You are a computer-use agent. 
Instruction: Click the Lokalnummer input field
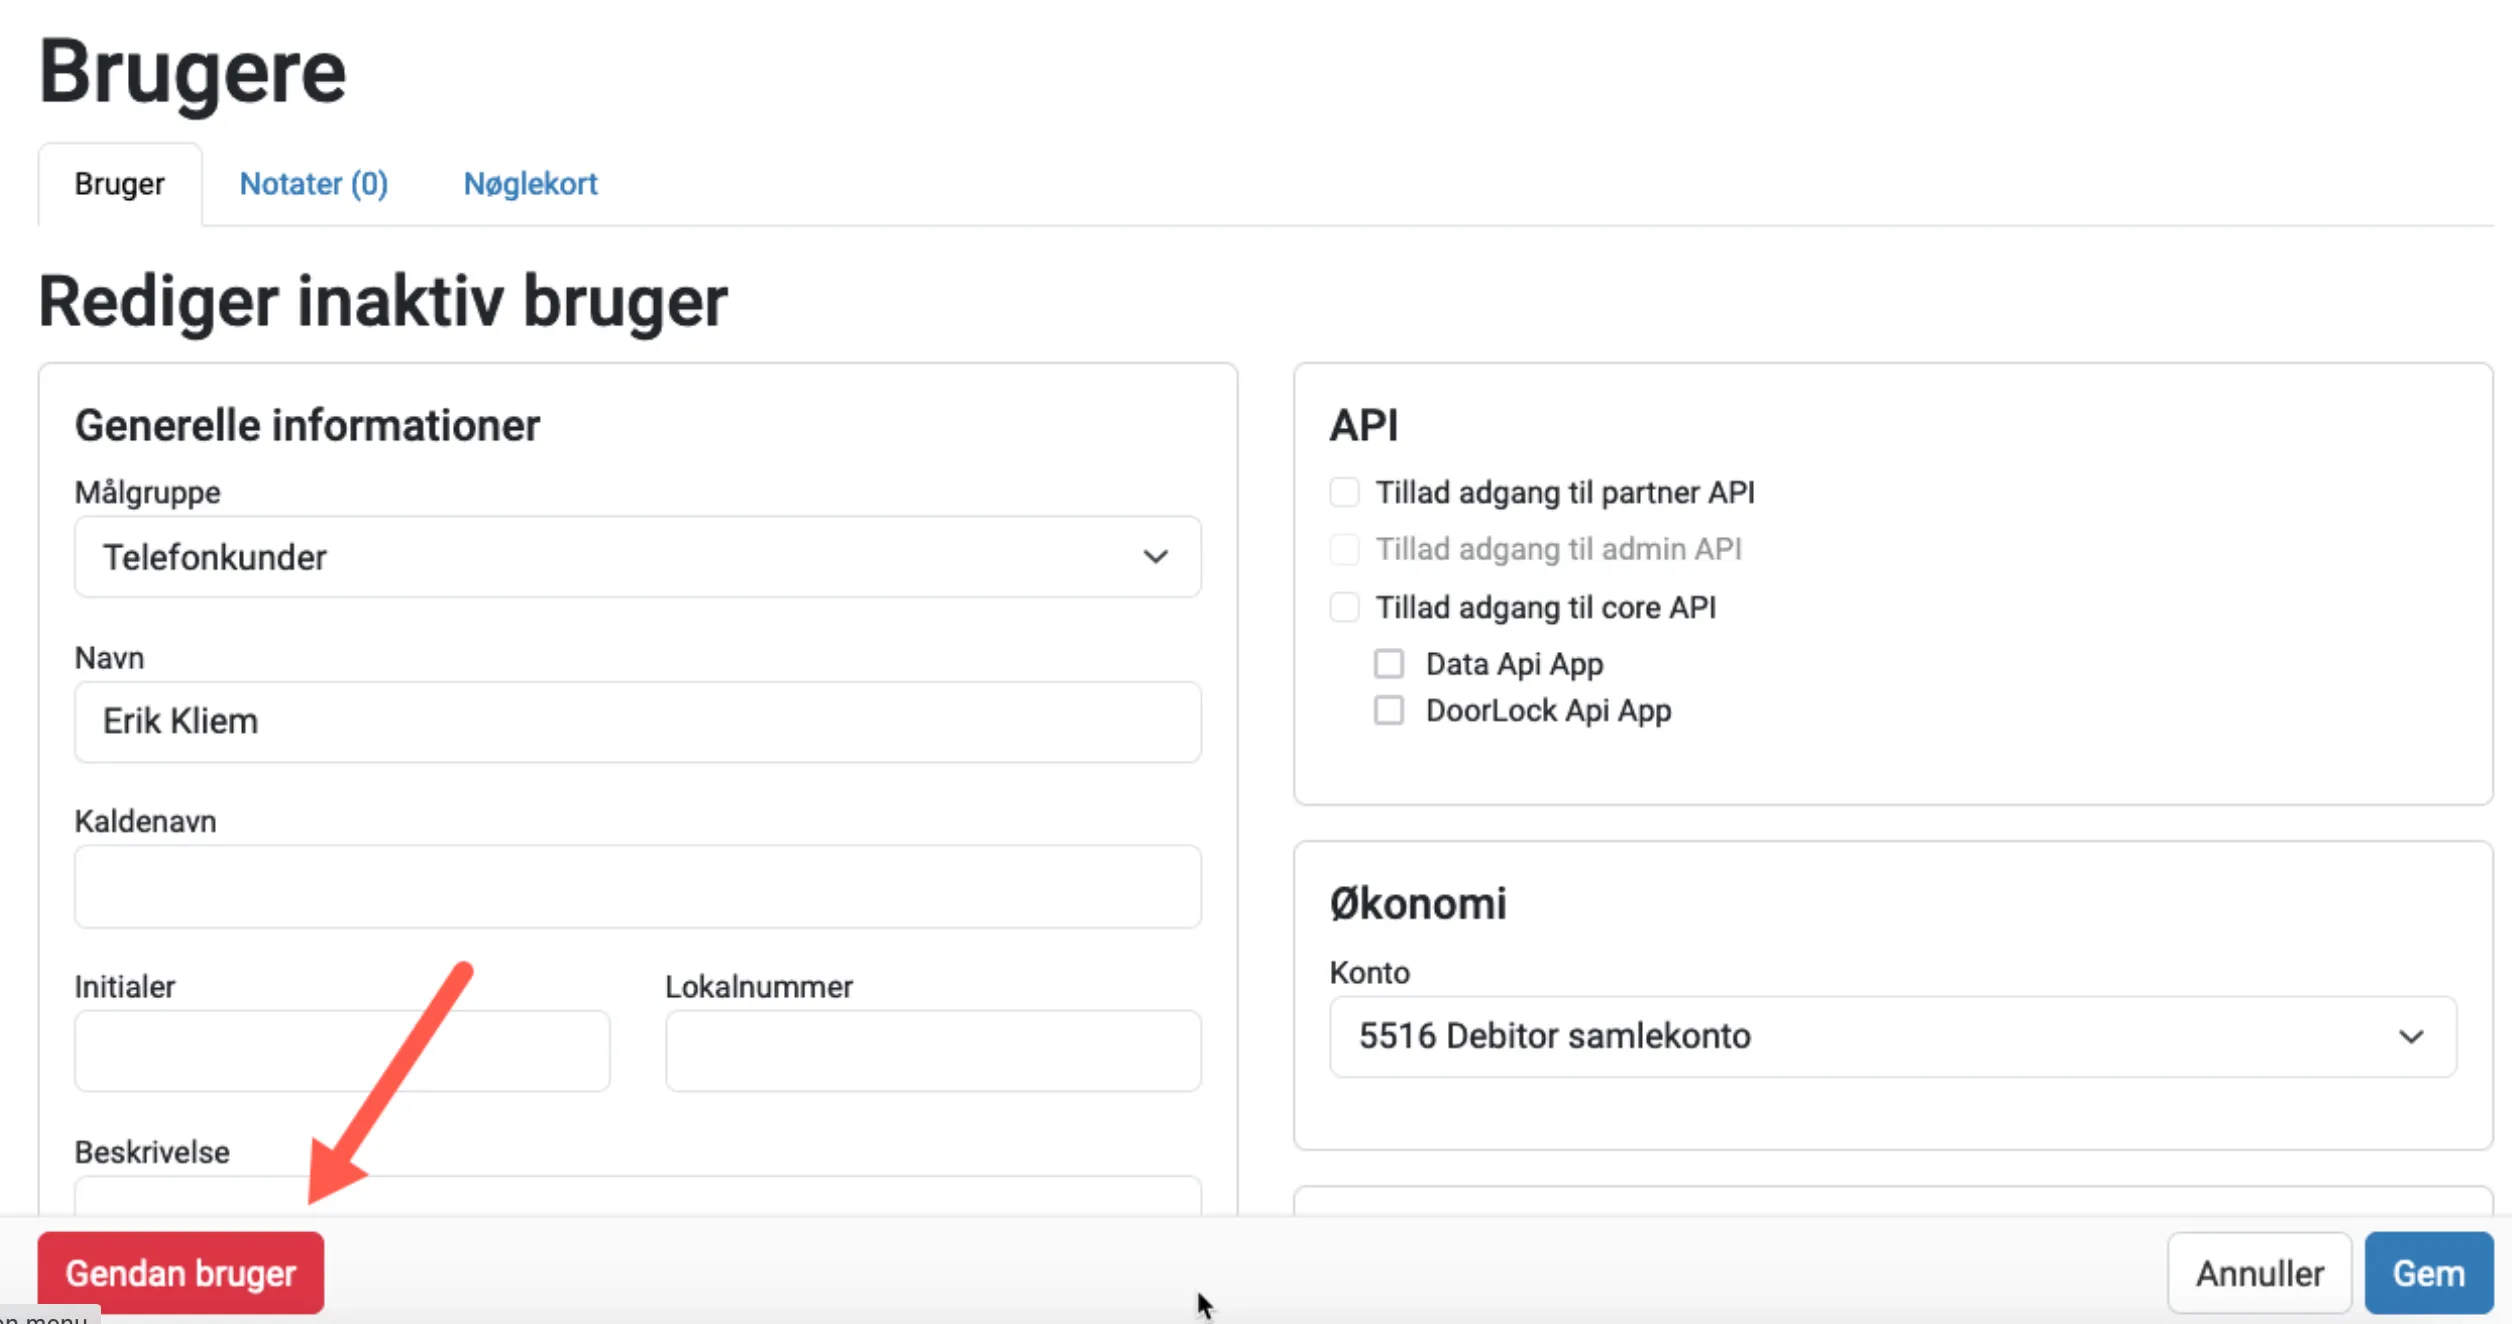tap(932, 1051)
